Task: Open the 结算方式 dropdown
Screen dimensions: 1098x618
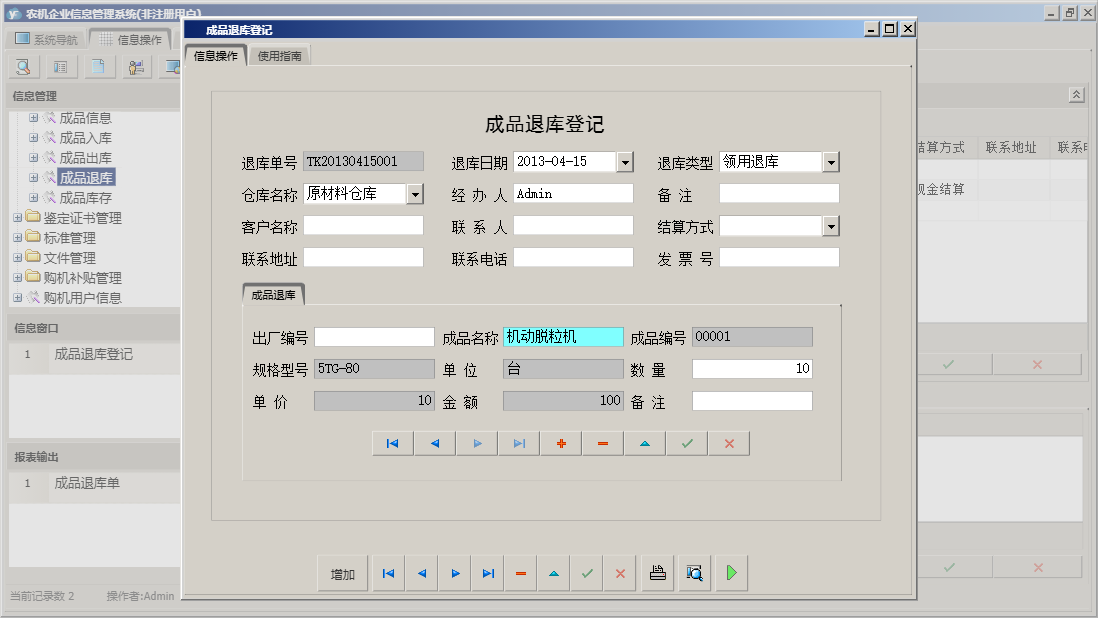Action: (833, 225)
